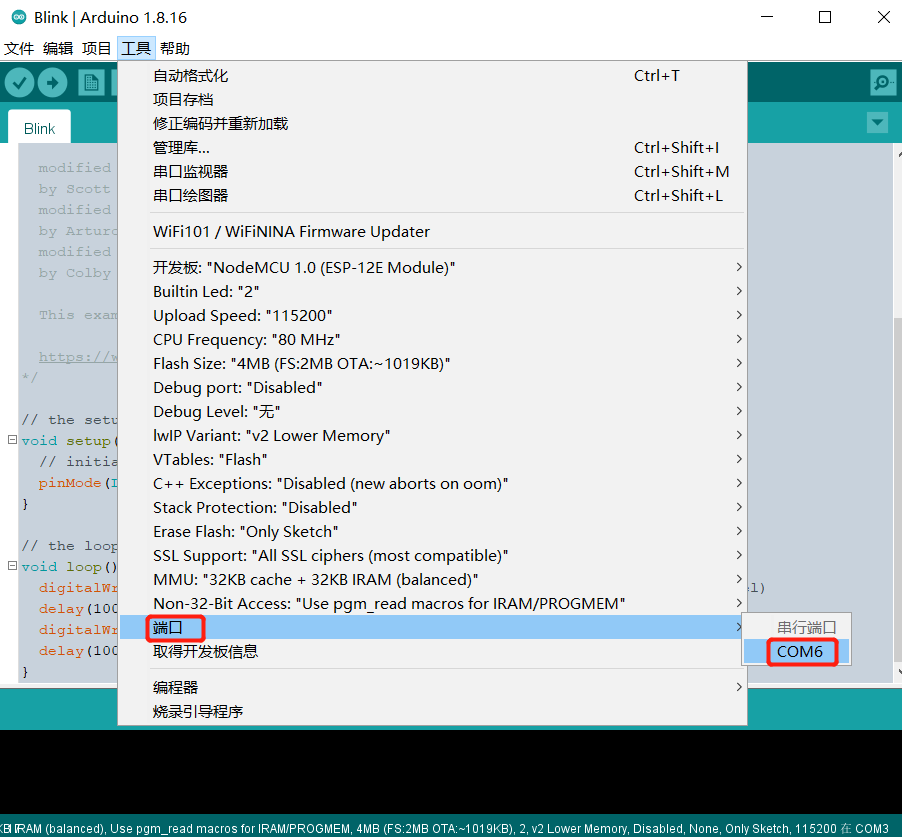Click the black console output area
The height and width of the screenshot is (837, 902).
pyautogui.click(x=451, y=772)
